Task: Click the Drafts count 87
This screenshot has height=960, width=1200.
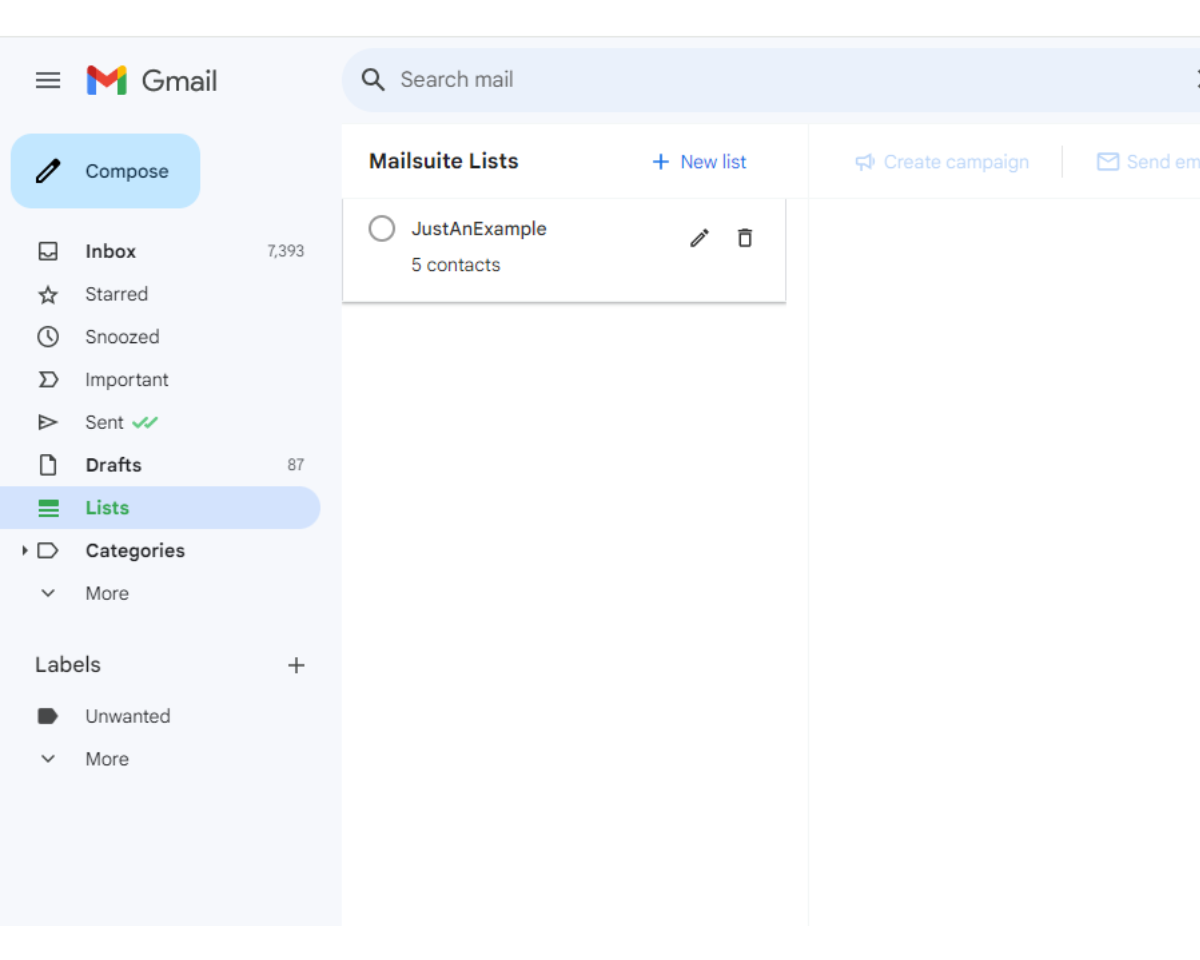Action: (296, 465)
